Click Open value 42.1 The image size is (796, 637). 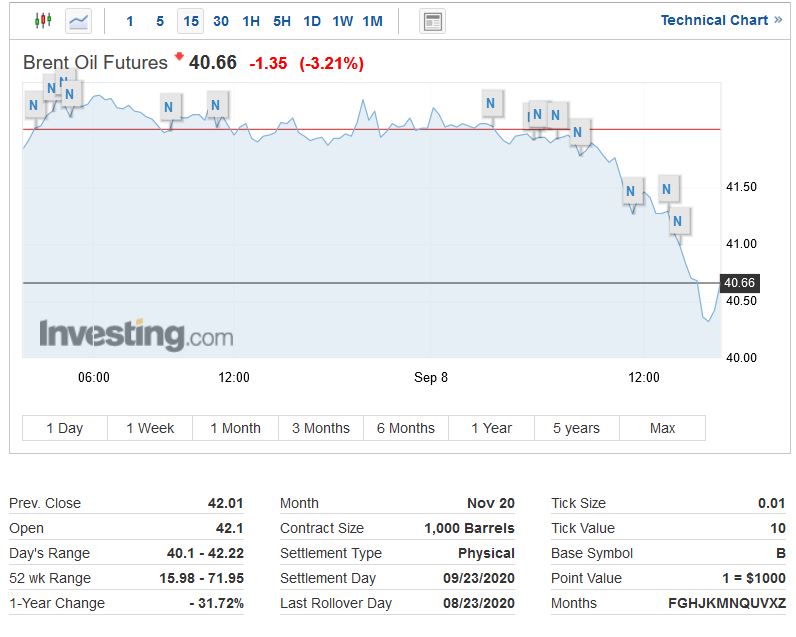[x=229, y=528]
